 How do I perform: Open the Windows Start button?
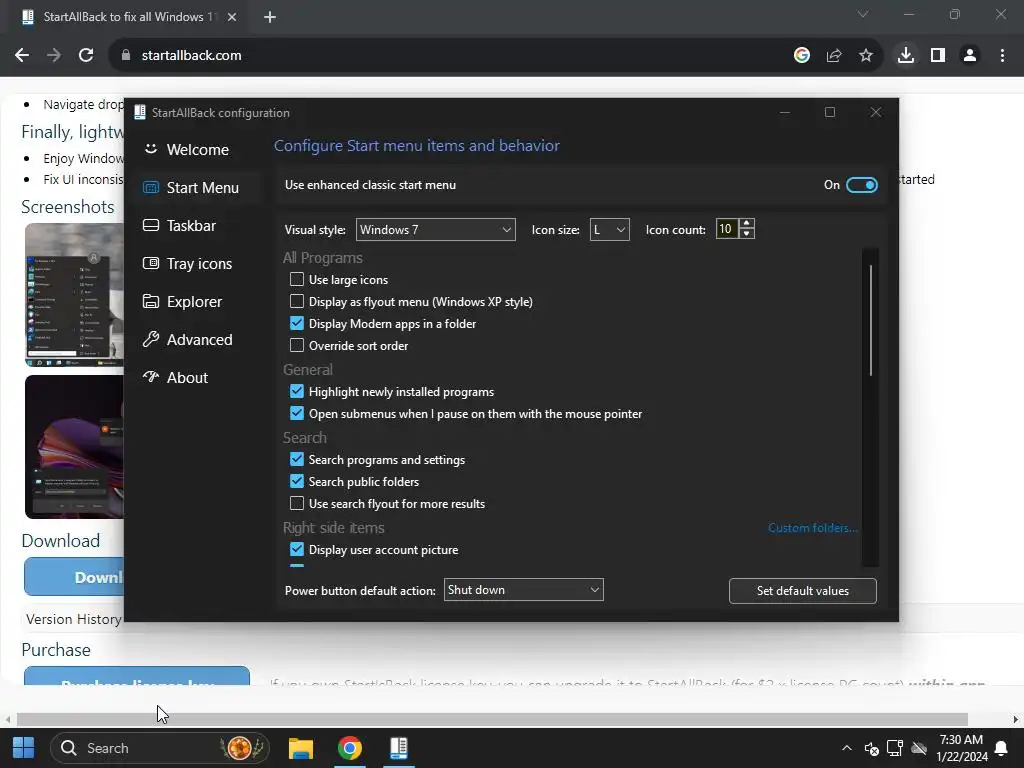pos(24,748)
